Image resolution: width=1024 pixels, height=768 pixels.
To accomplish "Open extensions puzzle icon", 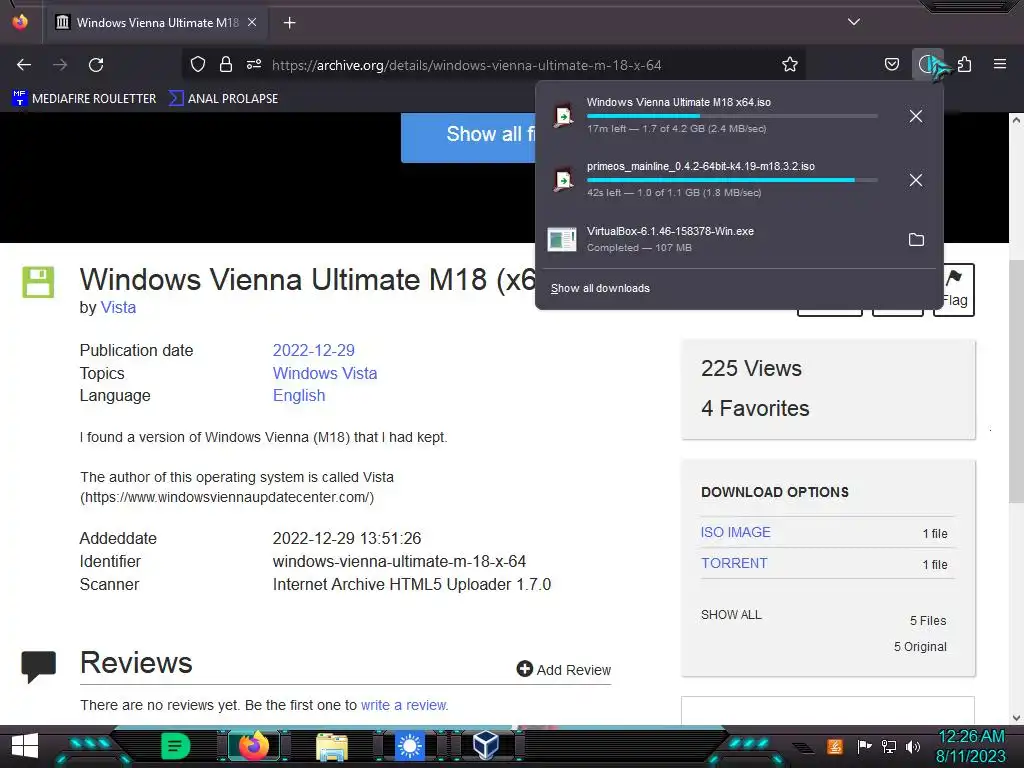I will click(x=965, y=64).
